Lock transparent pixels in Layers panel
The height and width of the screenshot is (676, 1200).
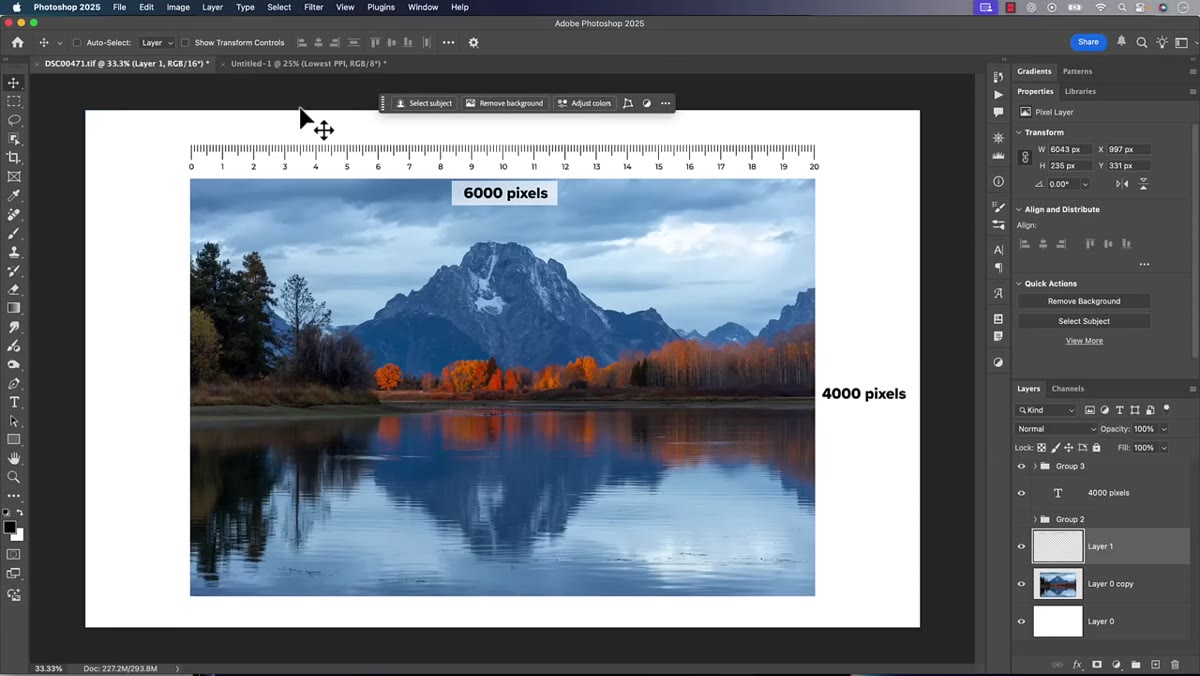click(1042, 448)
